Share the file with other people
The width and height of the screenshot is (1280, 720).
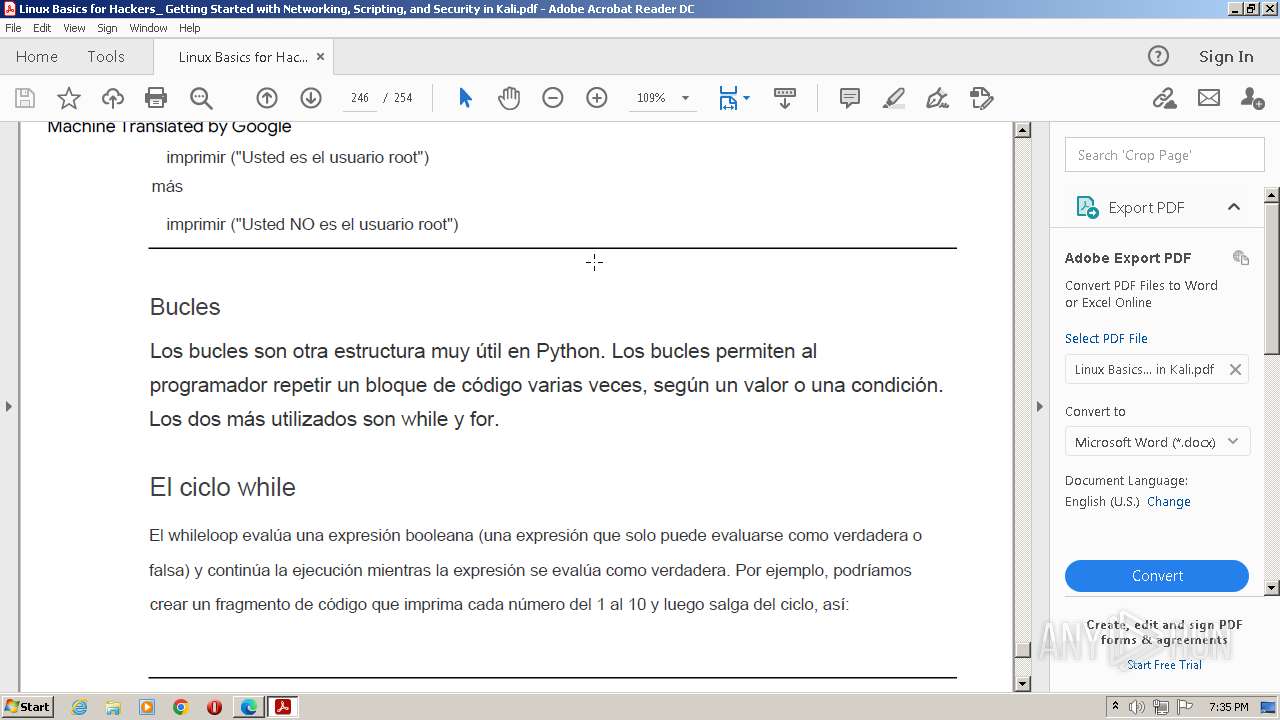click(x=1252, y=98)
